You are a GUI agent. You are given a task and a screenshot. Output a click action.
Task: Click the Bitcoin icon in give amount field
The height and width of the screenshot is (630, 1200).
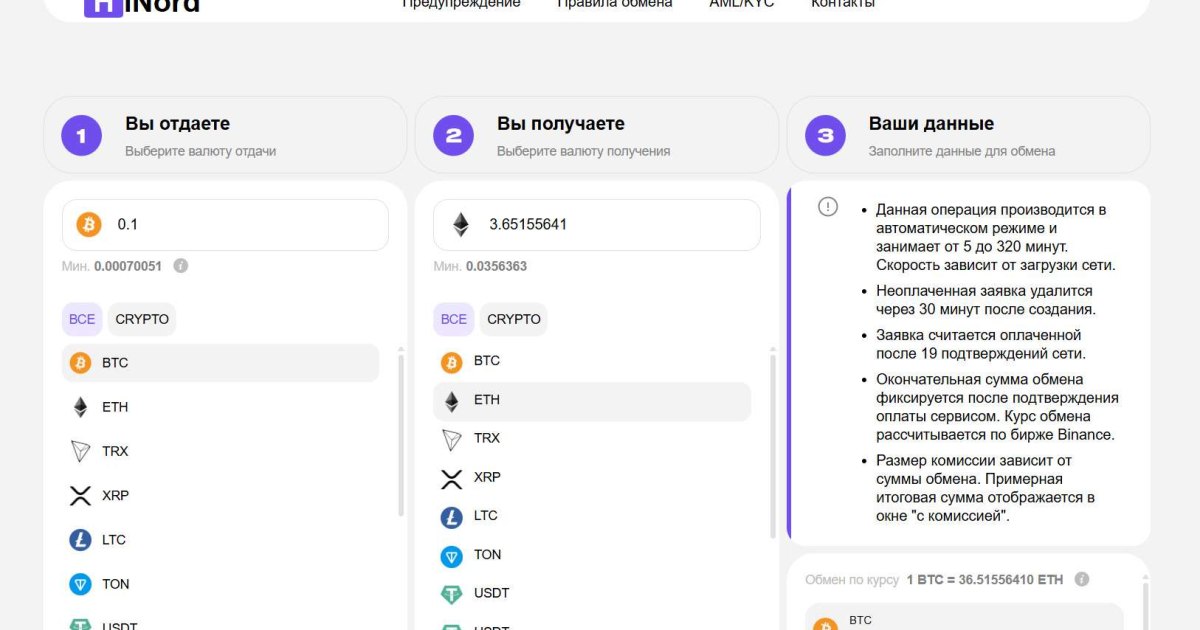tap(89, 224)
